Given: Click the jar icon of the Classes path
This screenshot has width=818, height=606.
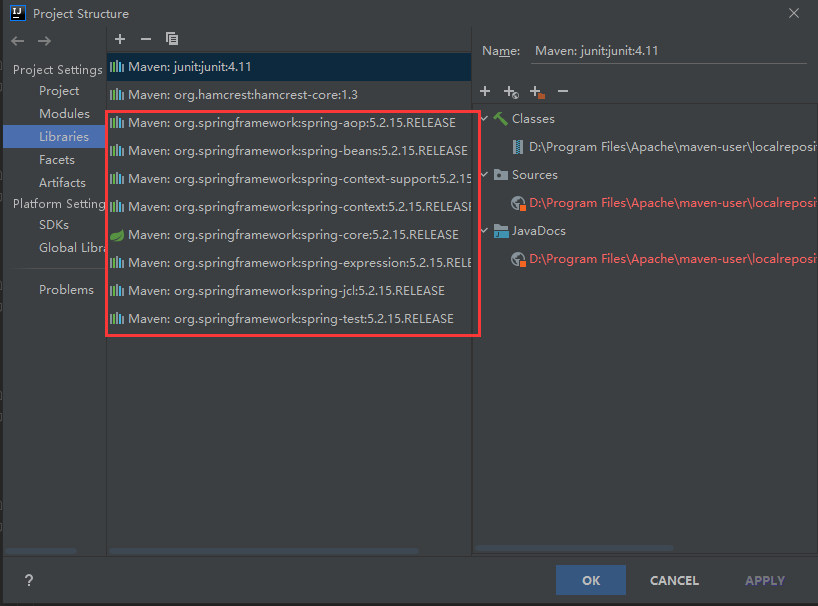Looking at the screenshot, I should pyautogui.click(x=518, y=147).
